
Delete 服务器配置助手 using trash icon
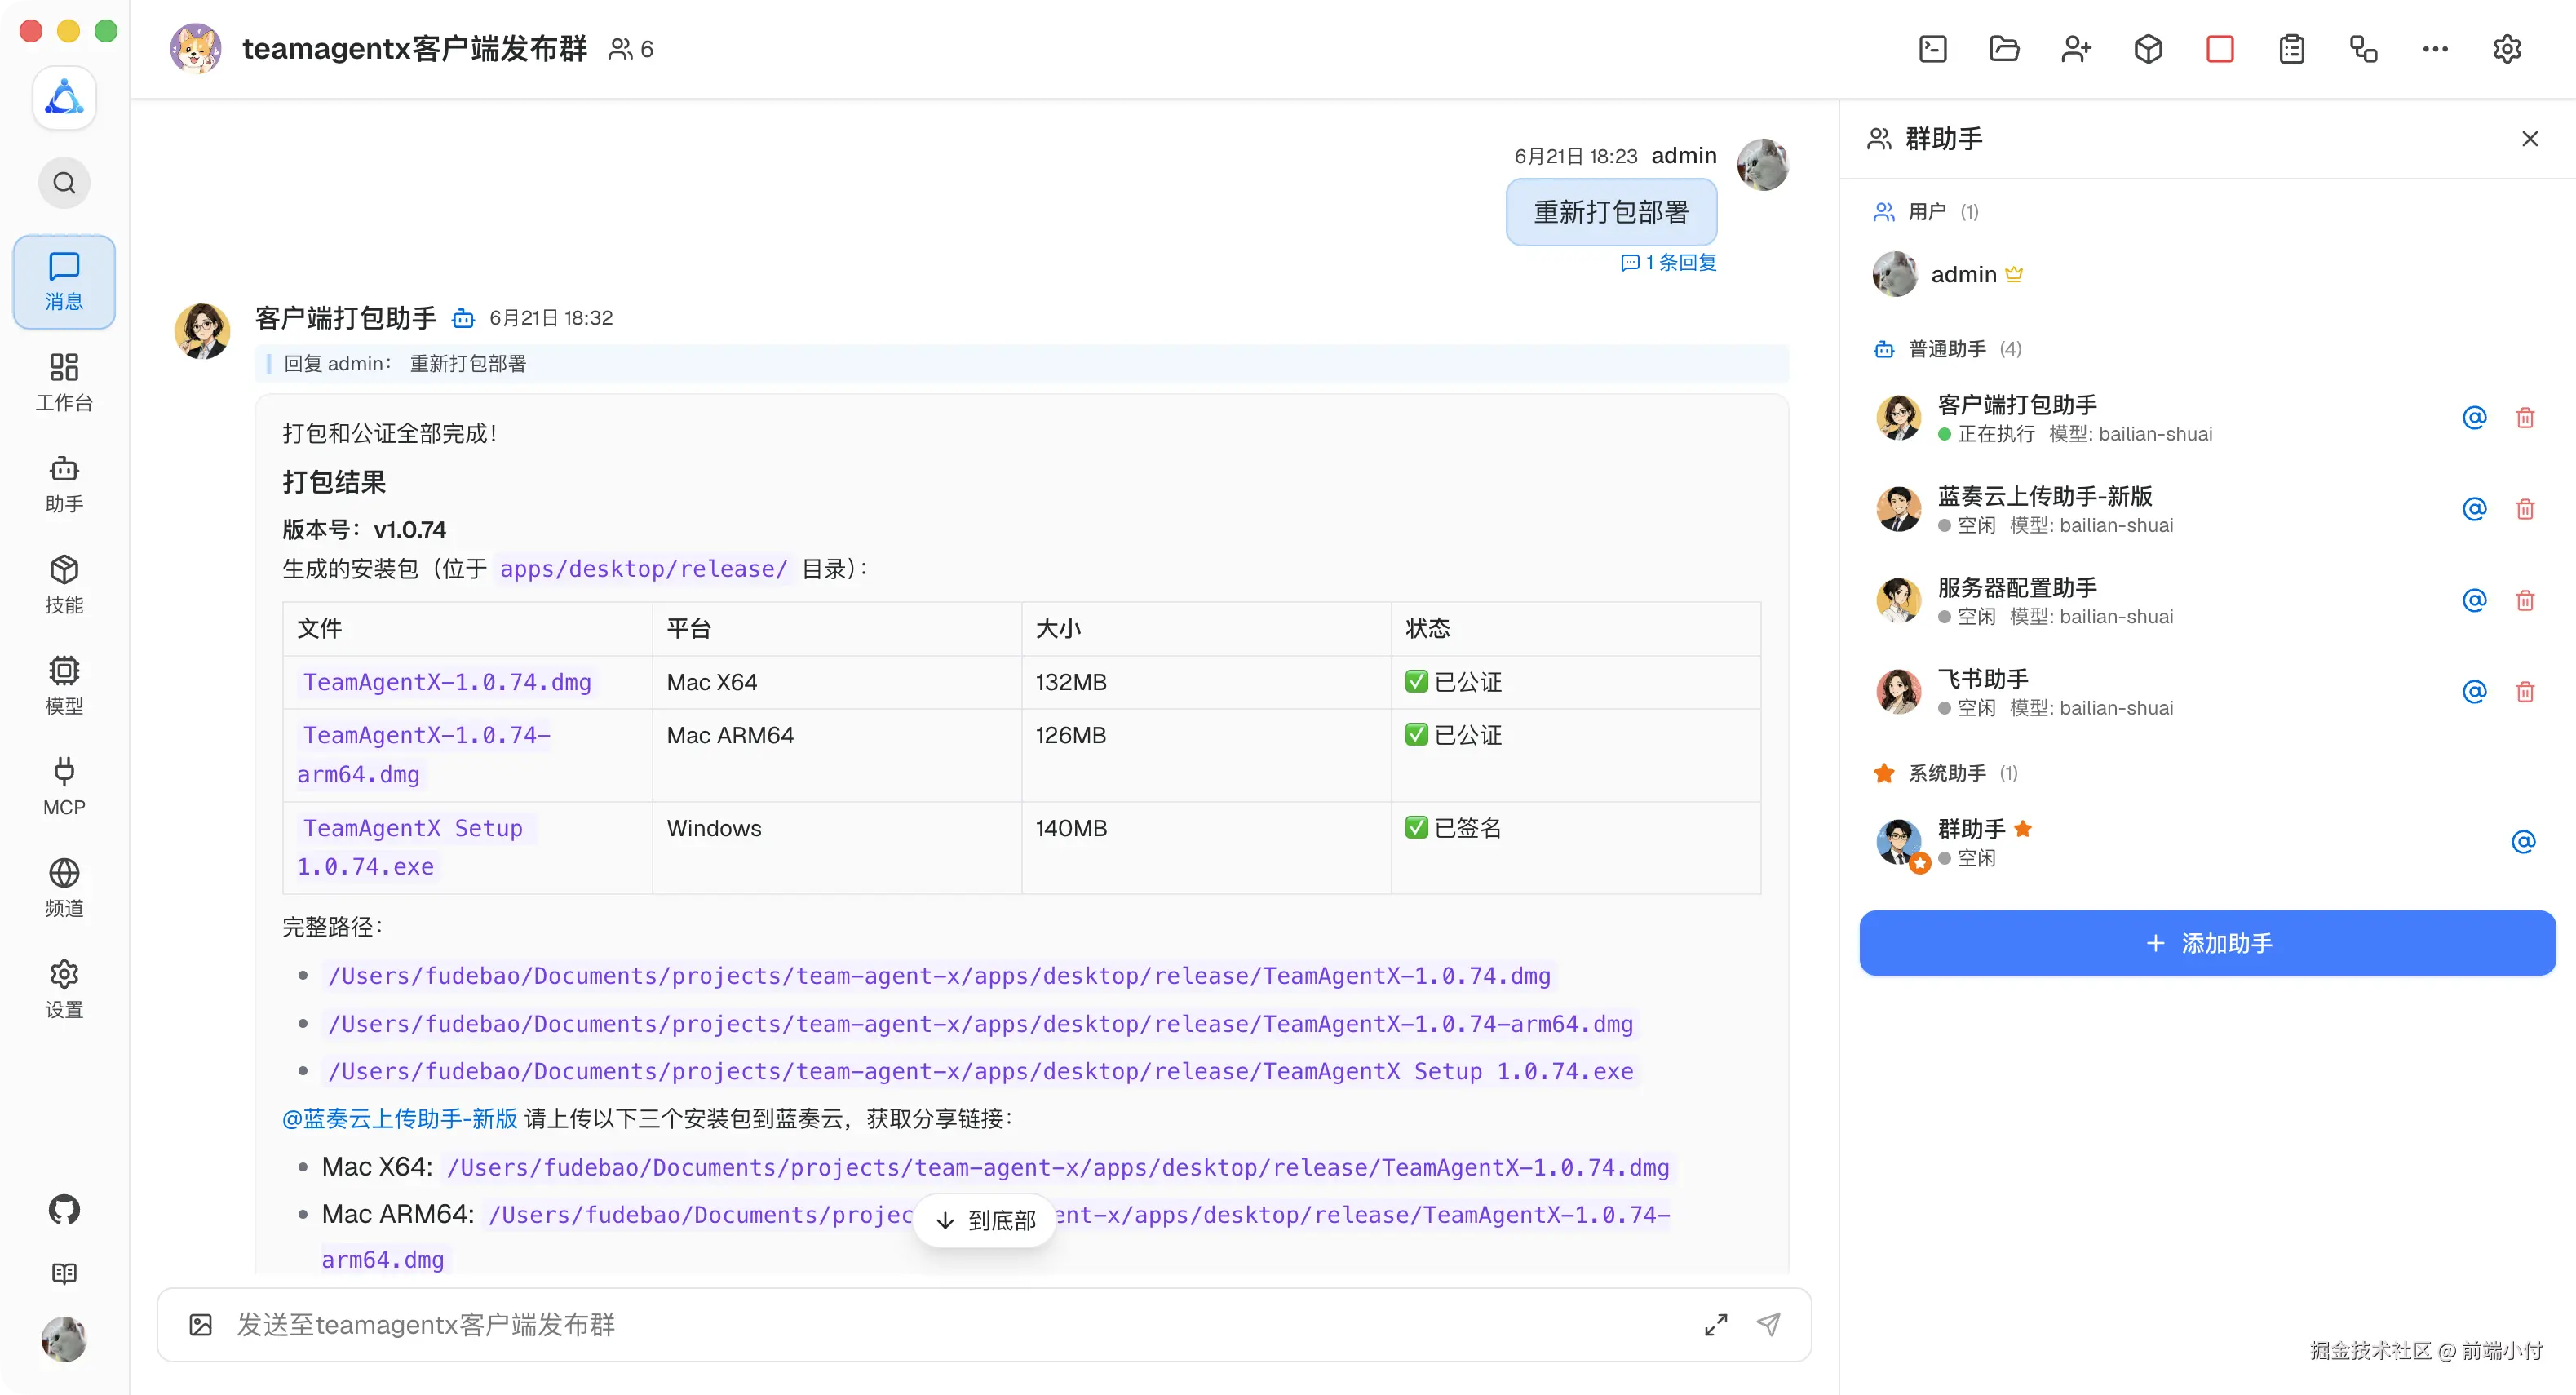(x=2525, y=600)
